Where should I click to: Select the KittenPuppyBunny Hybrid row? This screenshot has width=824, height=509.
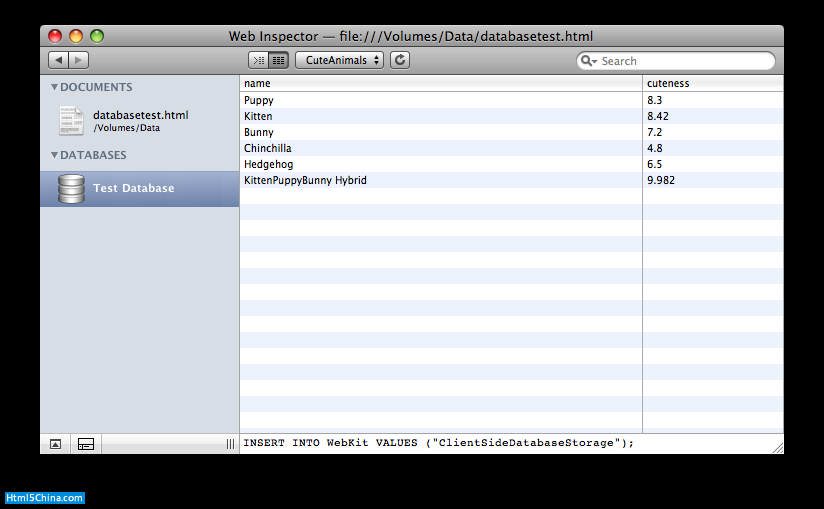click(305, 180)
